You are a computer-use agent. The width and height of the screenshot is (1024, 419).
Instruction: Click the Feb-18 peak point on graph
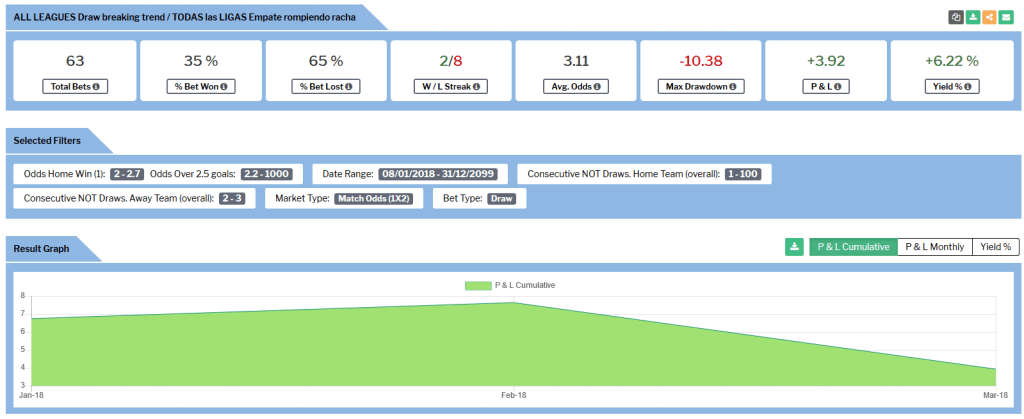(513, 303)
